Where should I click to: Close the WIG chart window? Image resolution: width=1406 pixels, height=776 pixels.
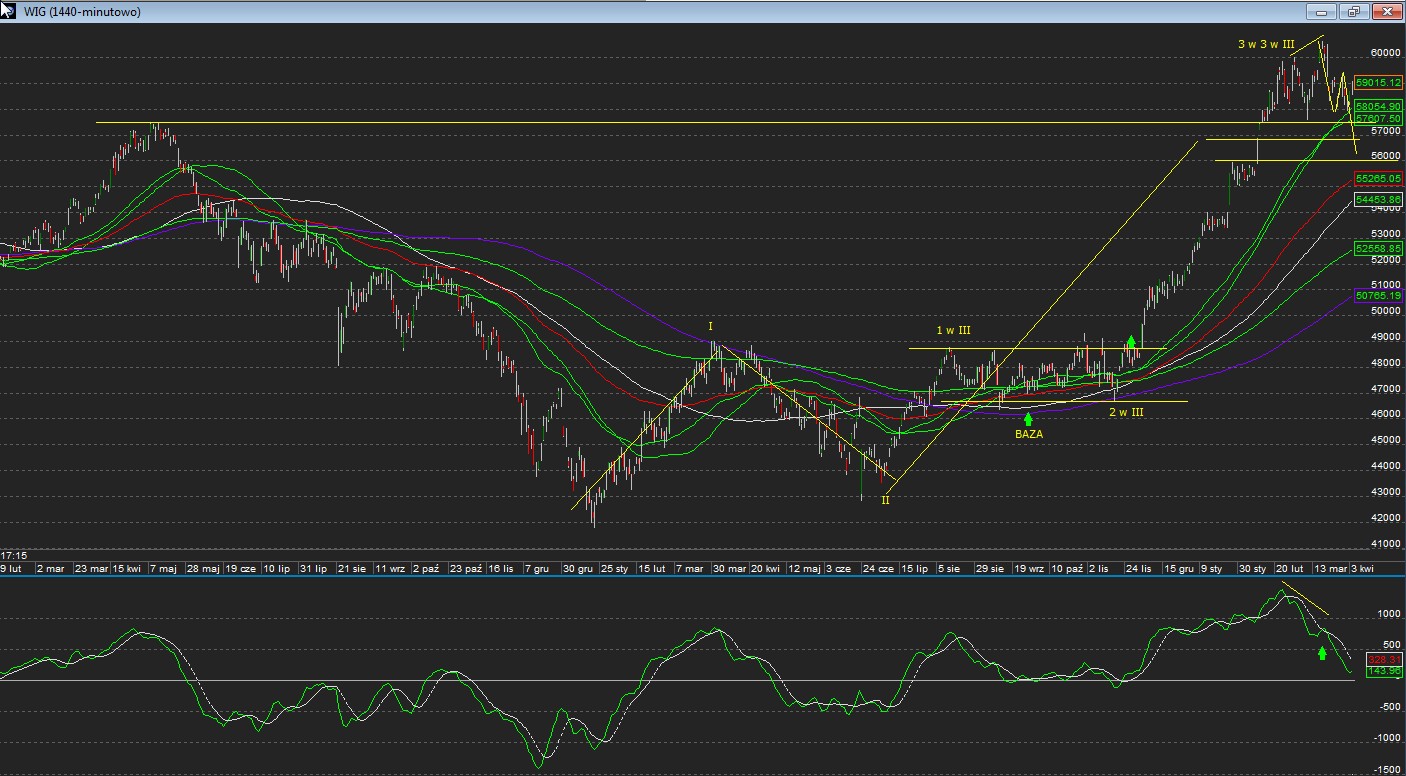point(1387,12)
